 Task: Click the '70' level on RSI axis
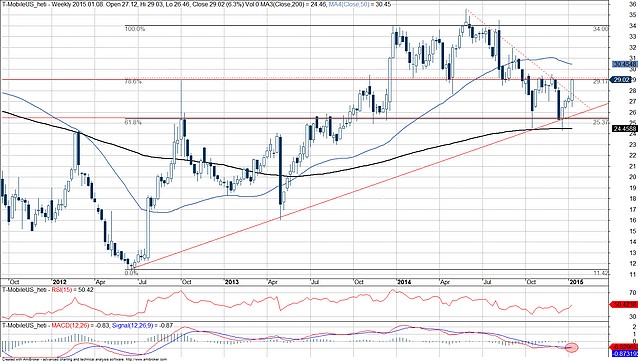tap(632, 292)
